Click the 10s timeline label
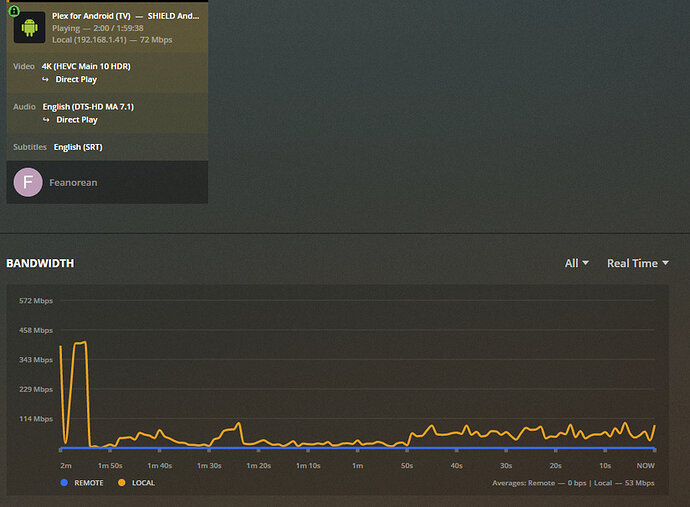The width and height of the screenshot is (690, 507). coord(605,466)
